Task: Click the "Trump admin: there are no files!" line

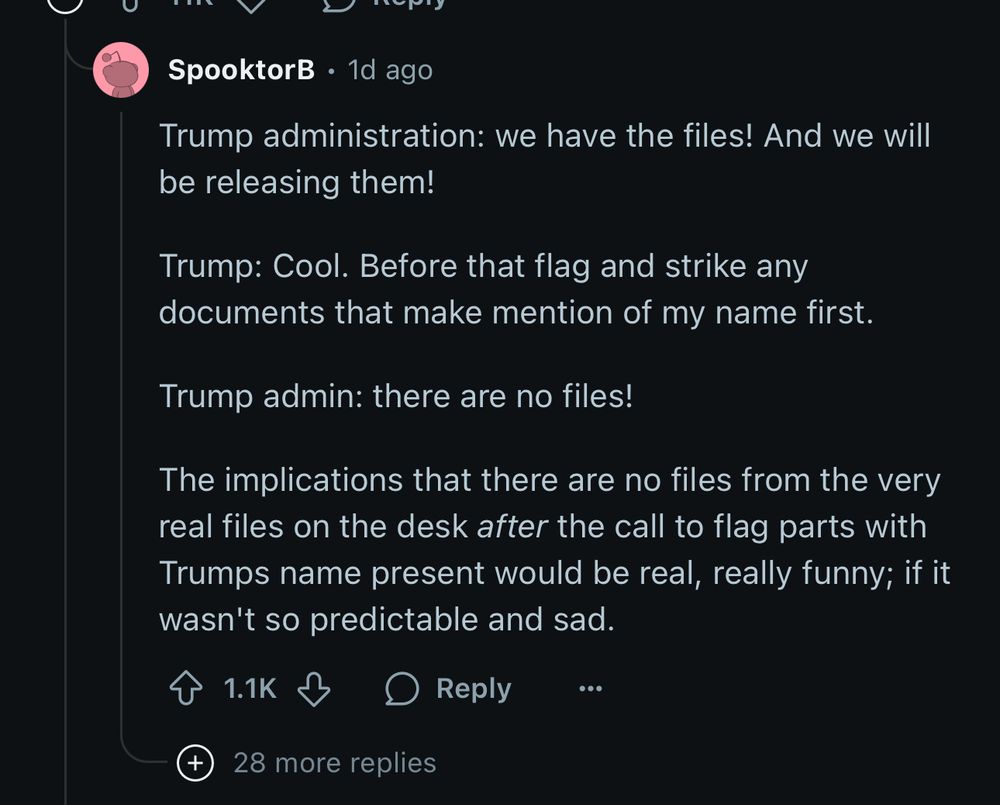Action: point(396,396)
